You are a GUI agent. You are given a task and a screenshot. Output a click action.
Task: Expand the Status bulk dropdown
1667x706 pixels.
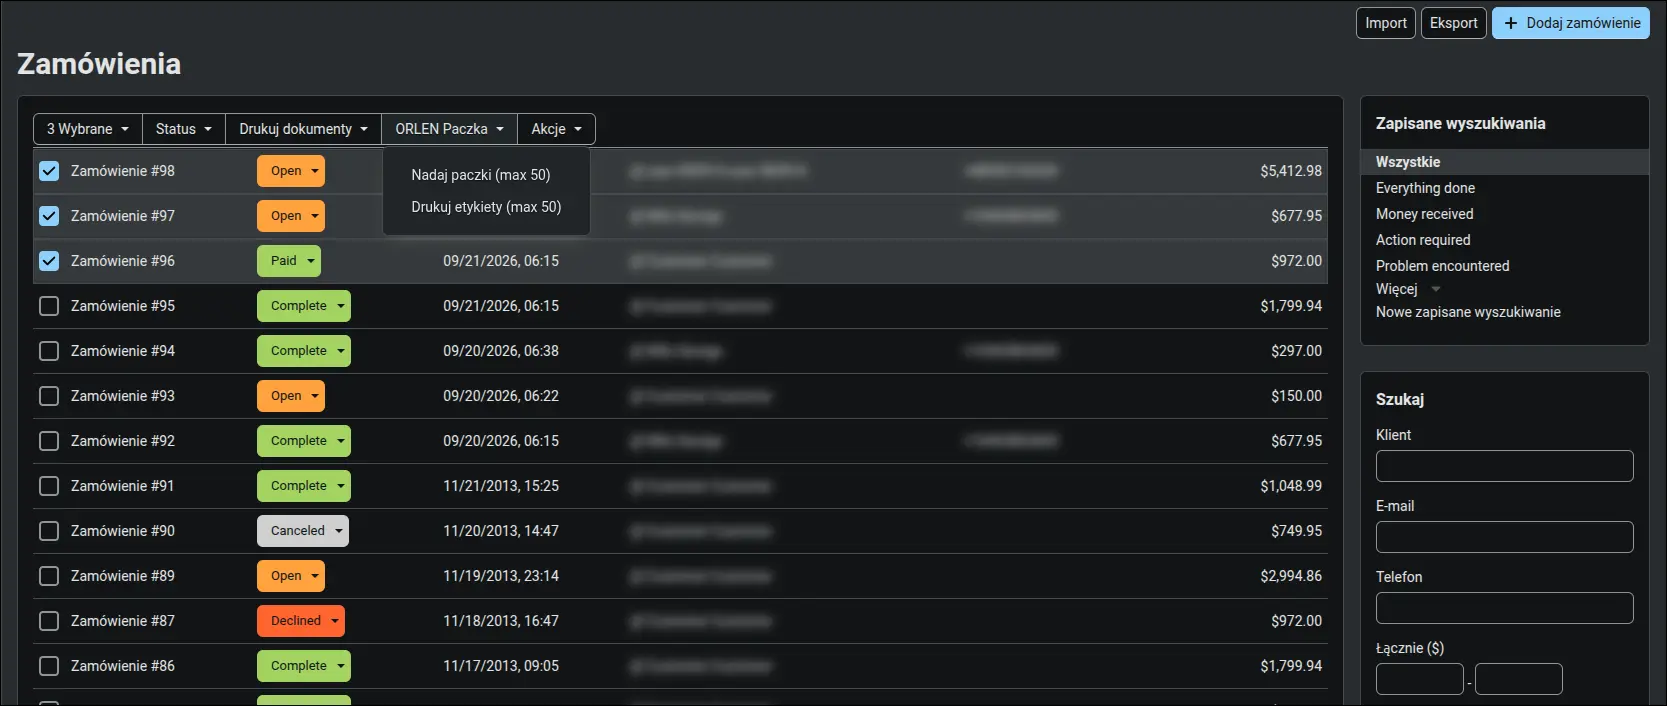point(184,129)
